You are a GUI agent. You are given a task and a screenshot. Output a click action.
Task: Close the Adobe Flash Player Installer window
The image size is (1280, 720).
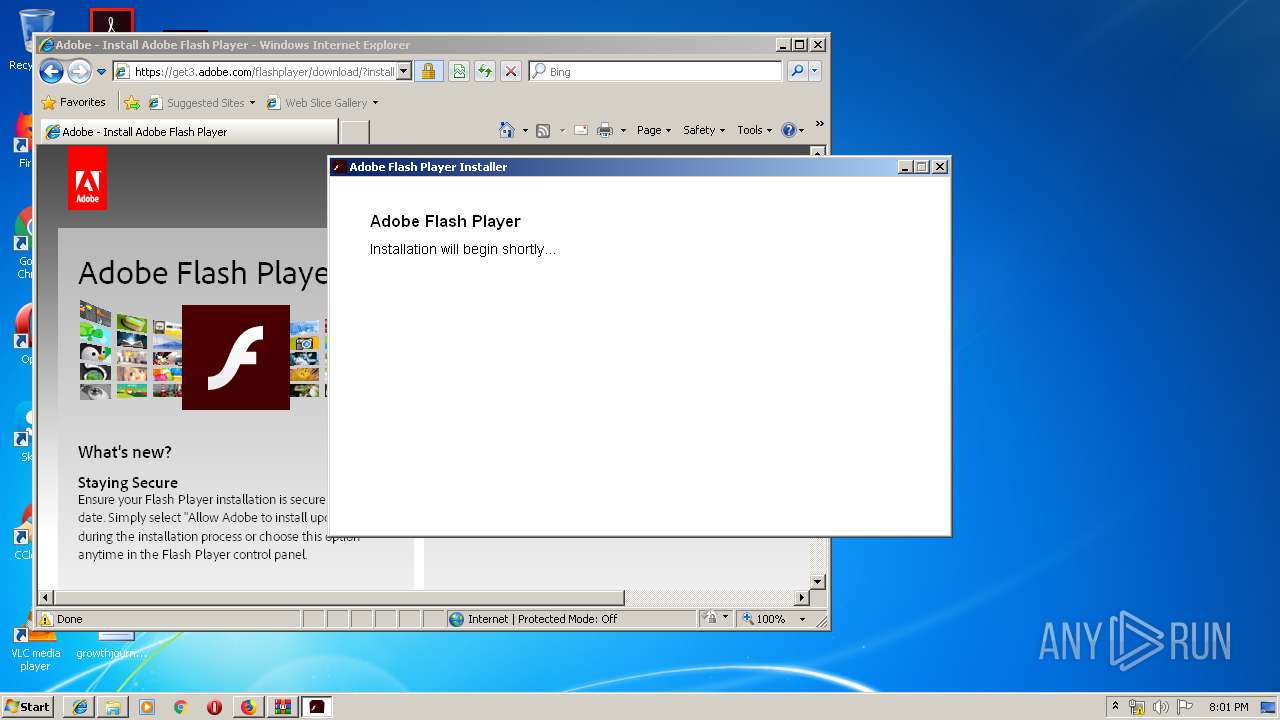(940, 167)
